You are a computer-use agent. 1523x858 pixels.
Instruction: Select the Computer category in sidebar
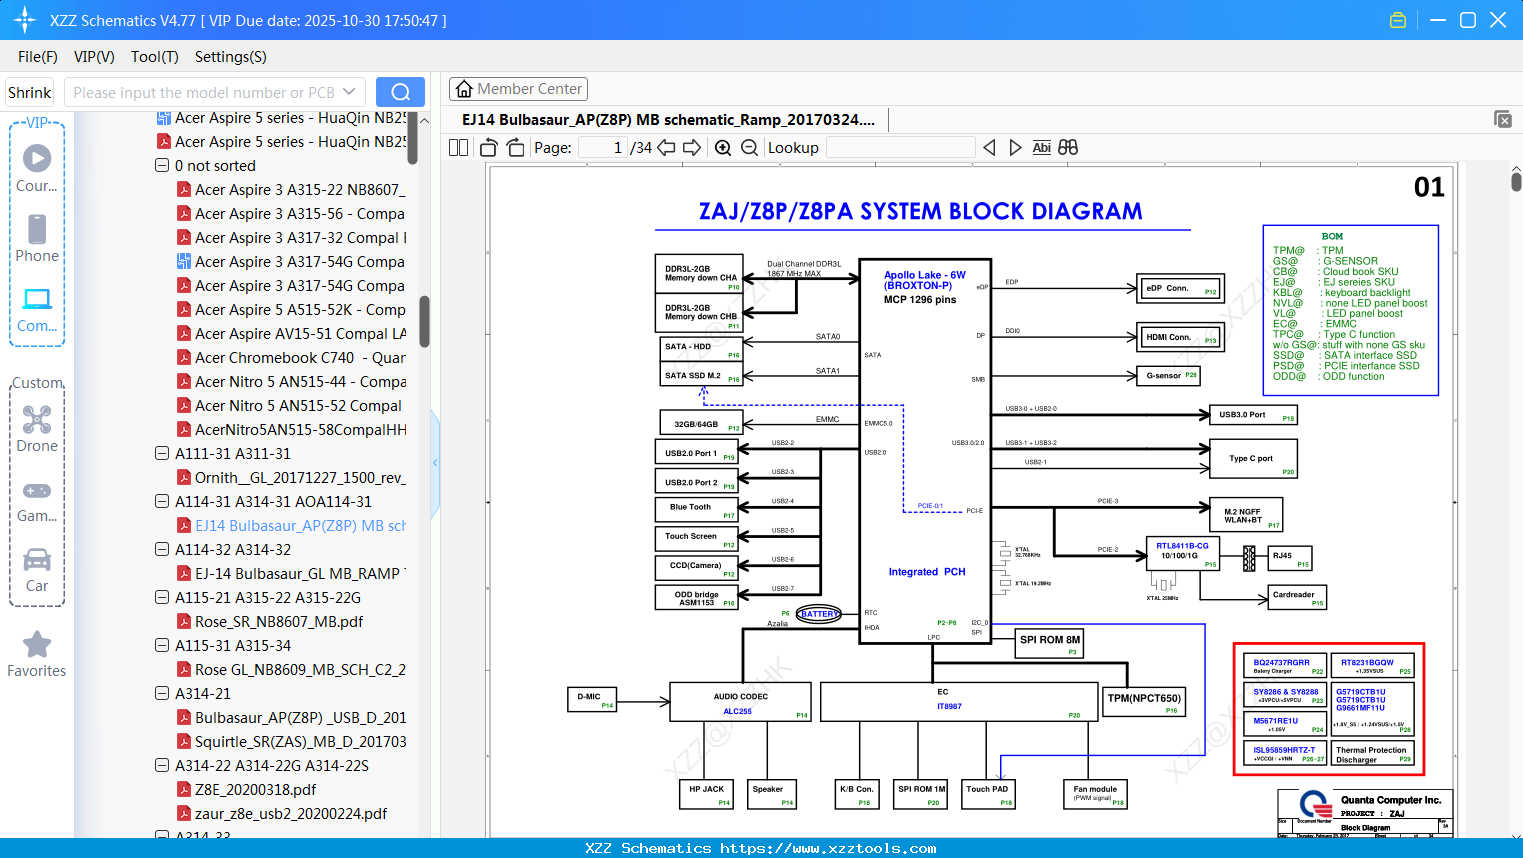click(x=37, y=309)
